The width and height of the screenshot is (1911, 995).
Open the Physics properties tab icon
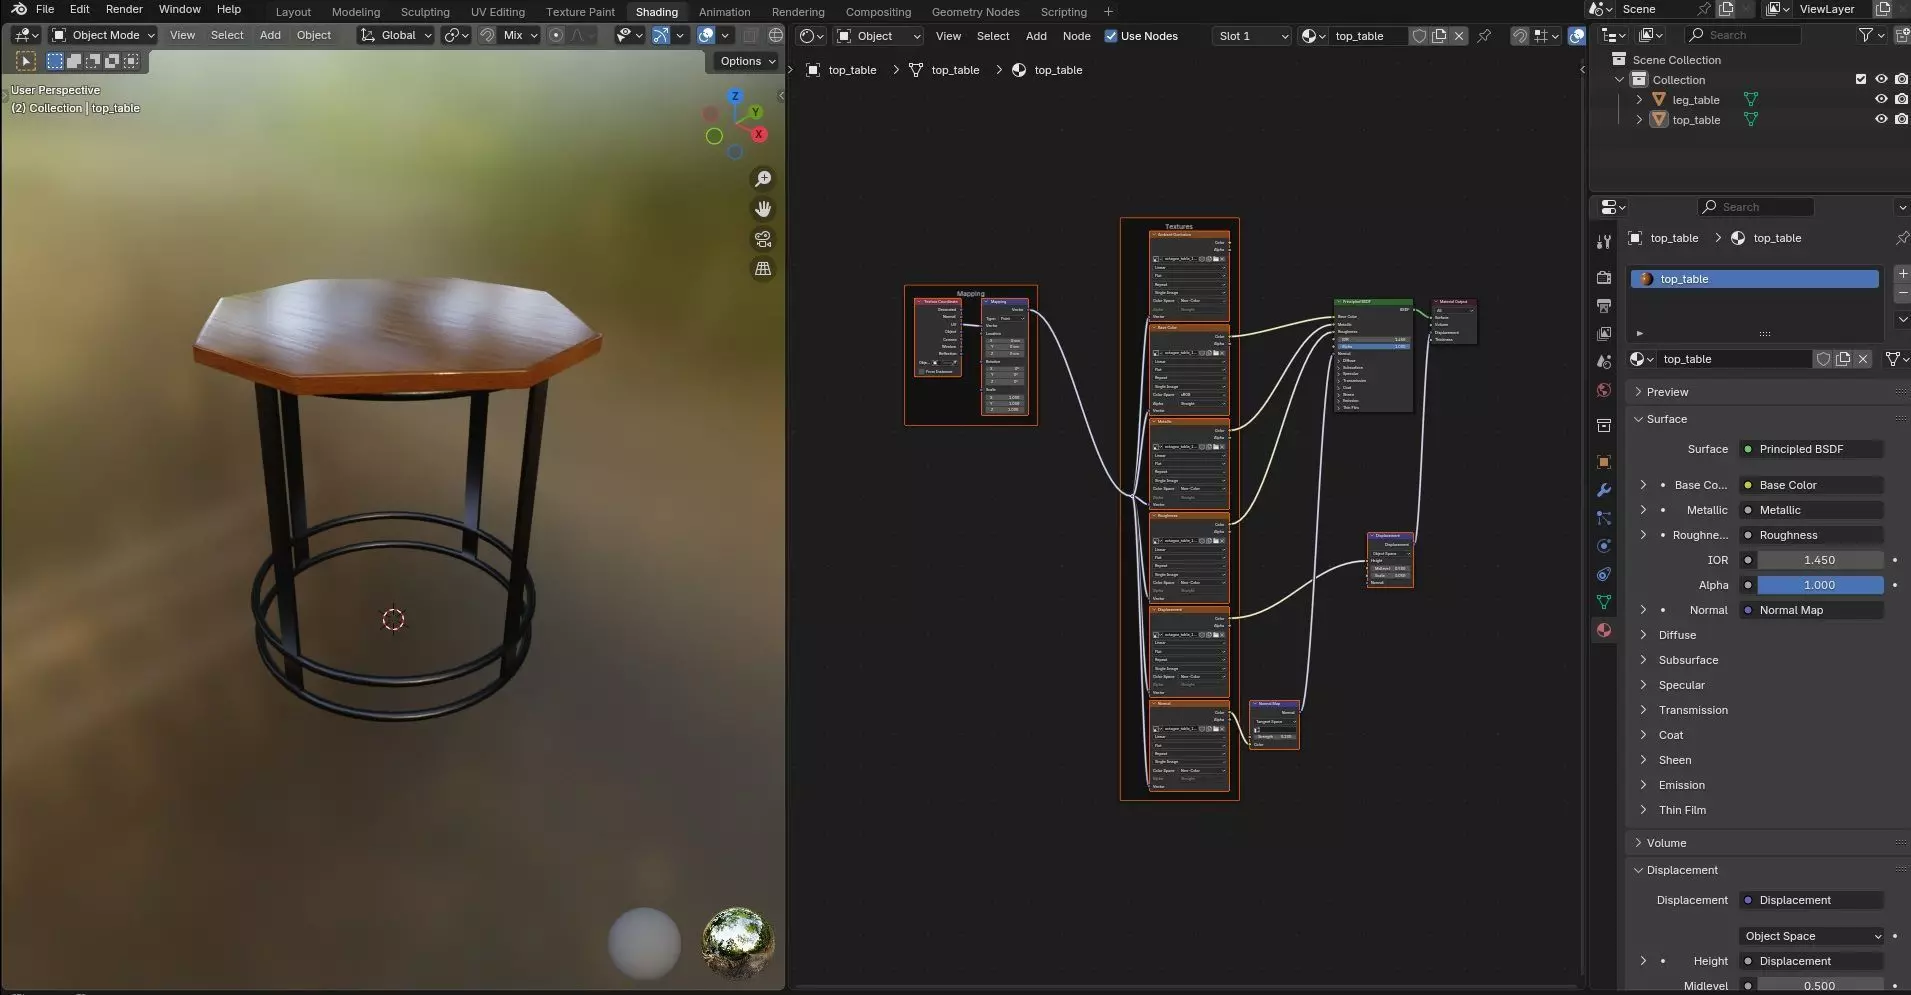tap(1604, 546)
